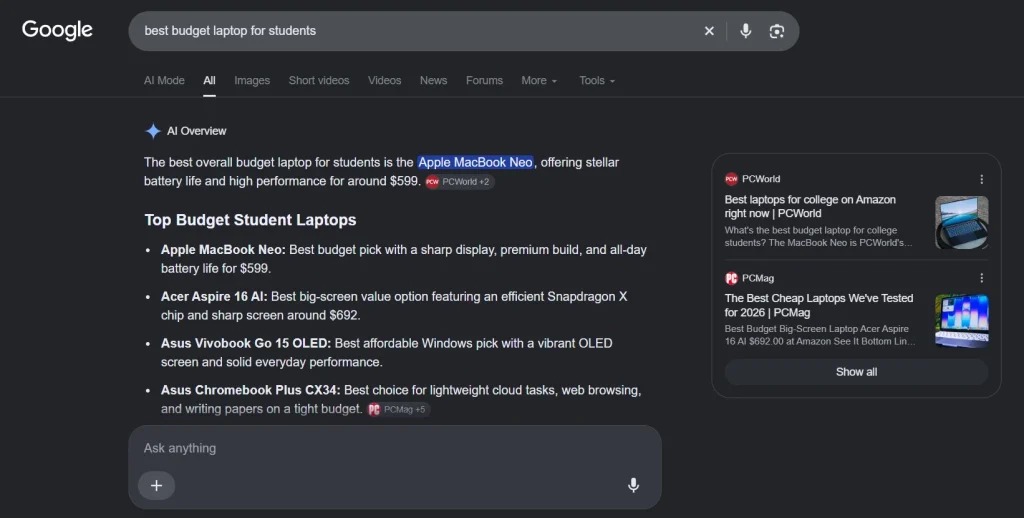This screenshot has width=1024, height=518.
Task: Switch to AI Mode tab
Action: click(164, 80)
